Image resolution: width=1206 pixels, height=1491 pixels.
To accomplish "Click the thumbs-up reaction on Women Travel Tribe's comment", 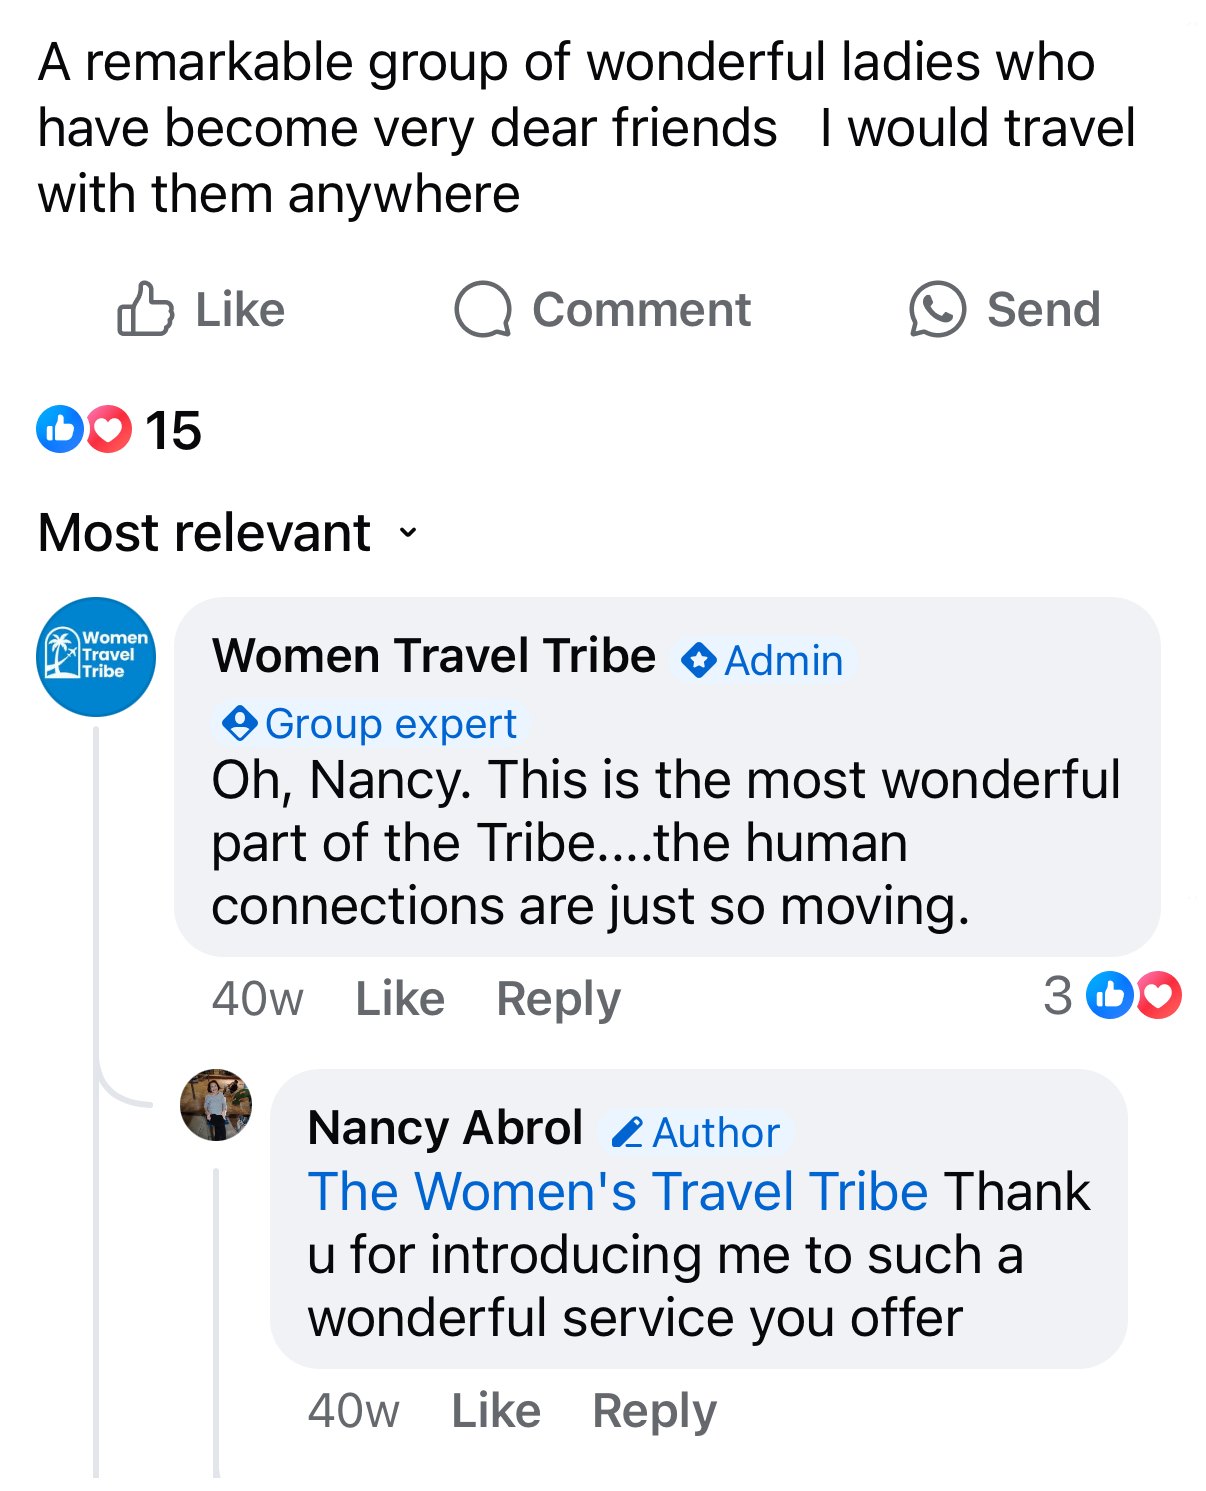I will (1110, 995).
